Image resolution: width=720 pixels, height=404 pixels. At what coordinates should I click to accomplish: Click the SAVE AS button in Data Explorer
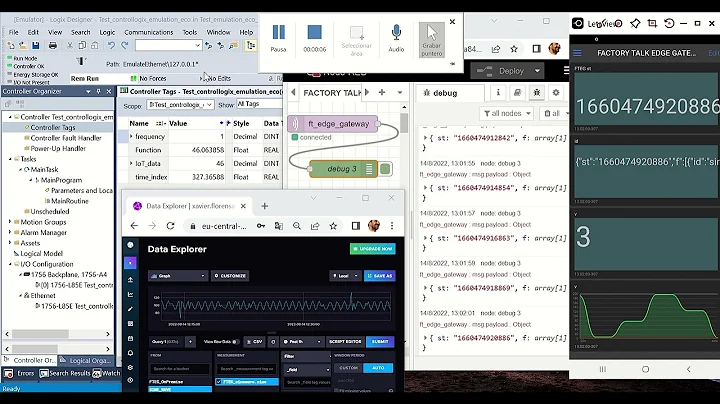380,276
